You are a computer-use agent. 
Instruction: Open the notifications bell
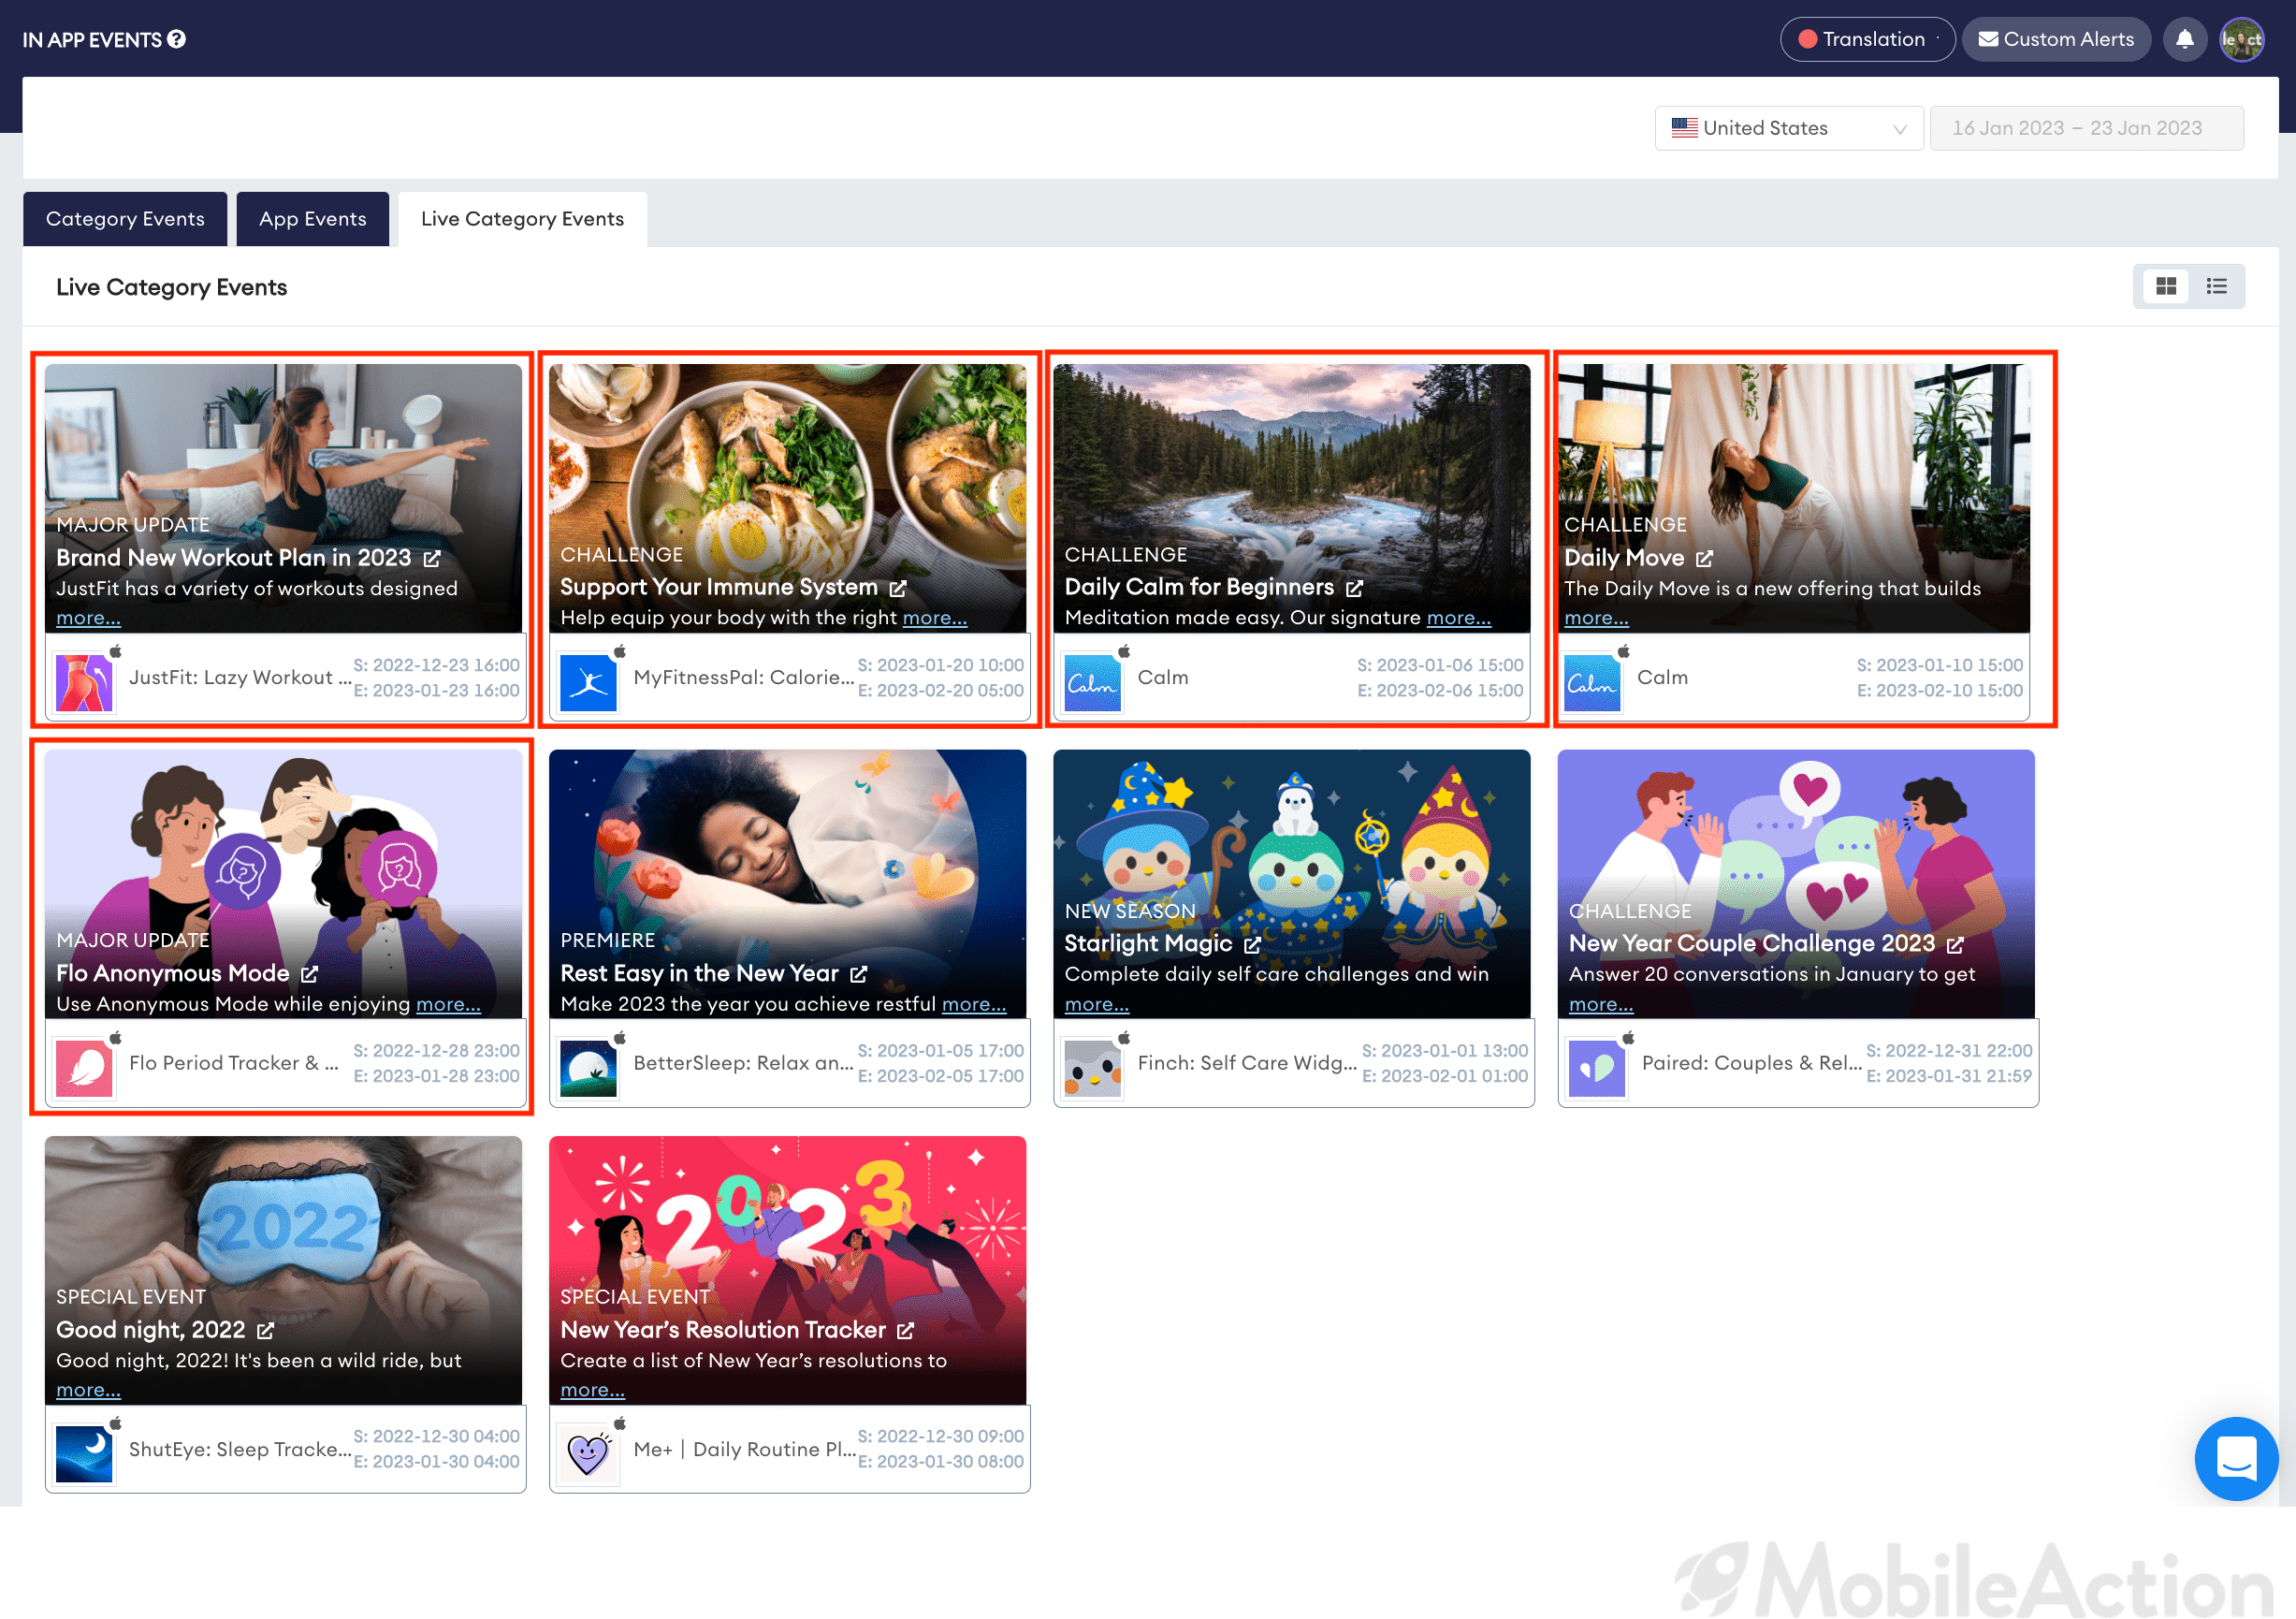2185,39
